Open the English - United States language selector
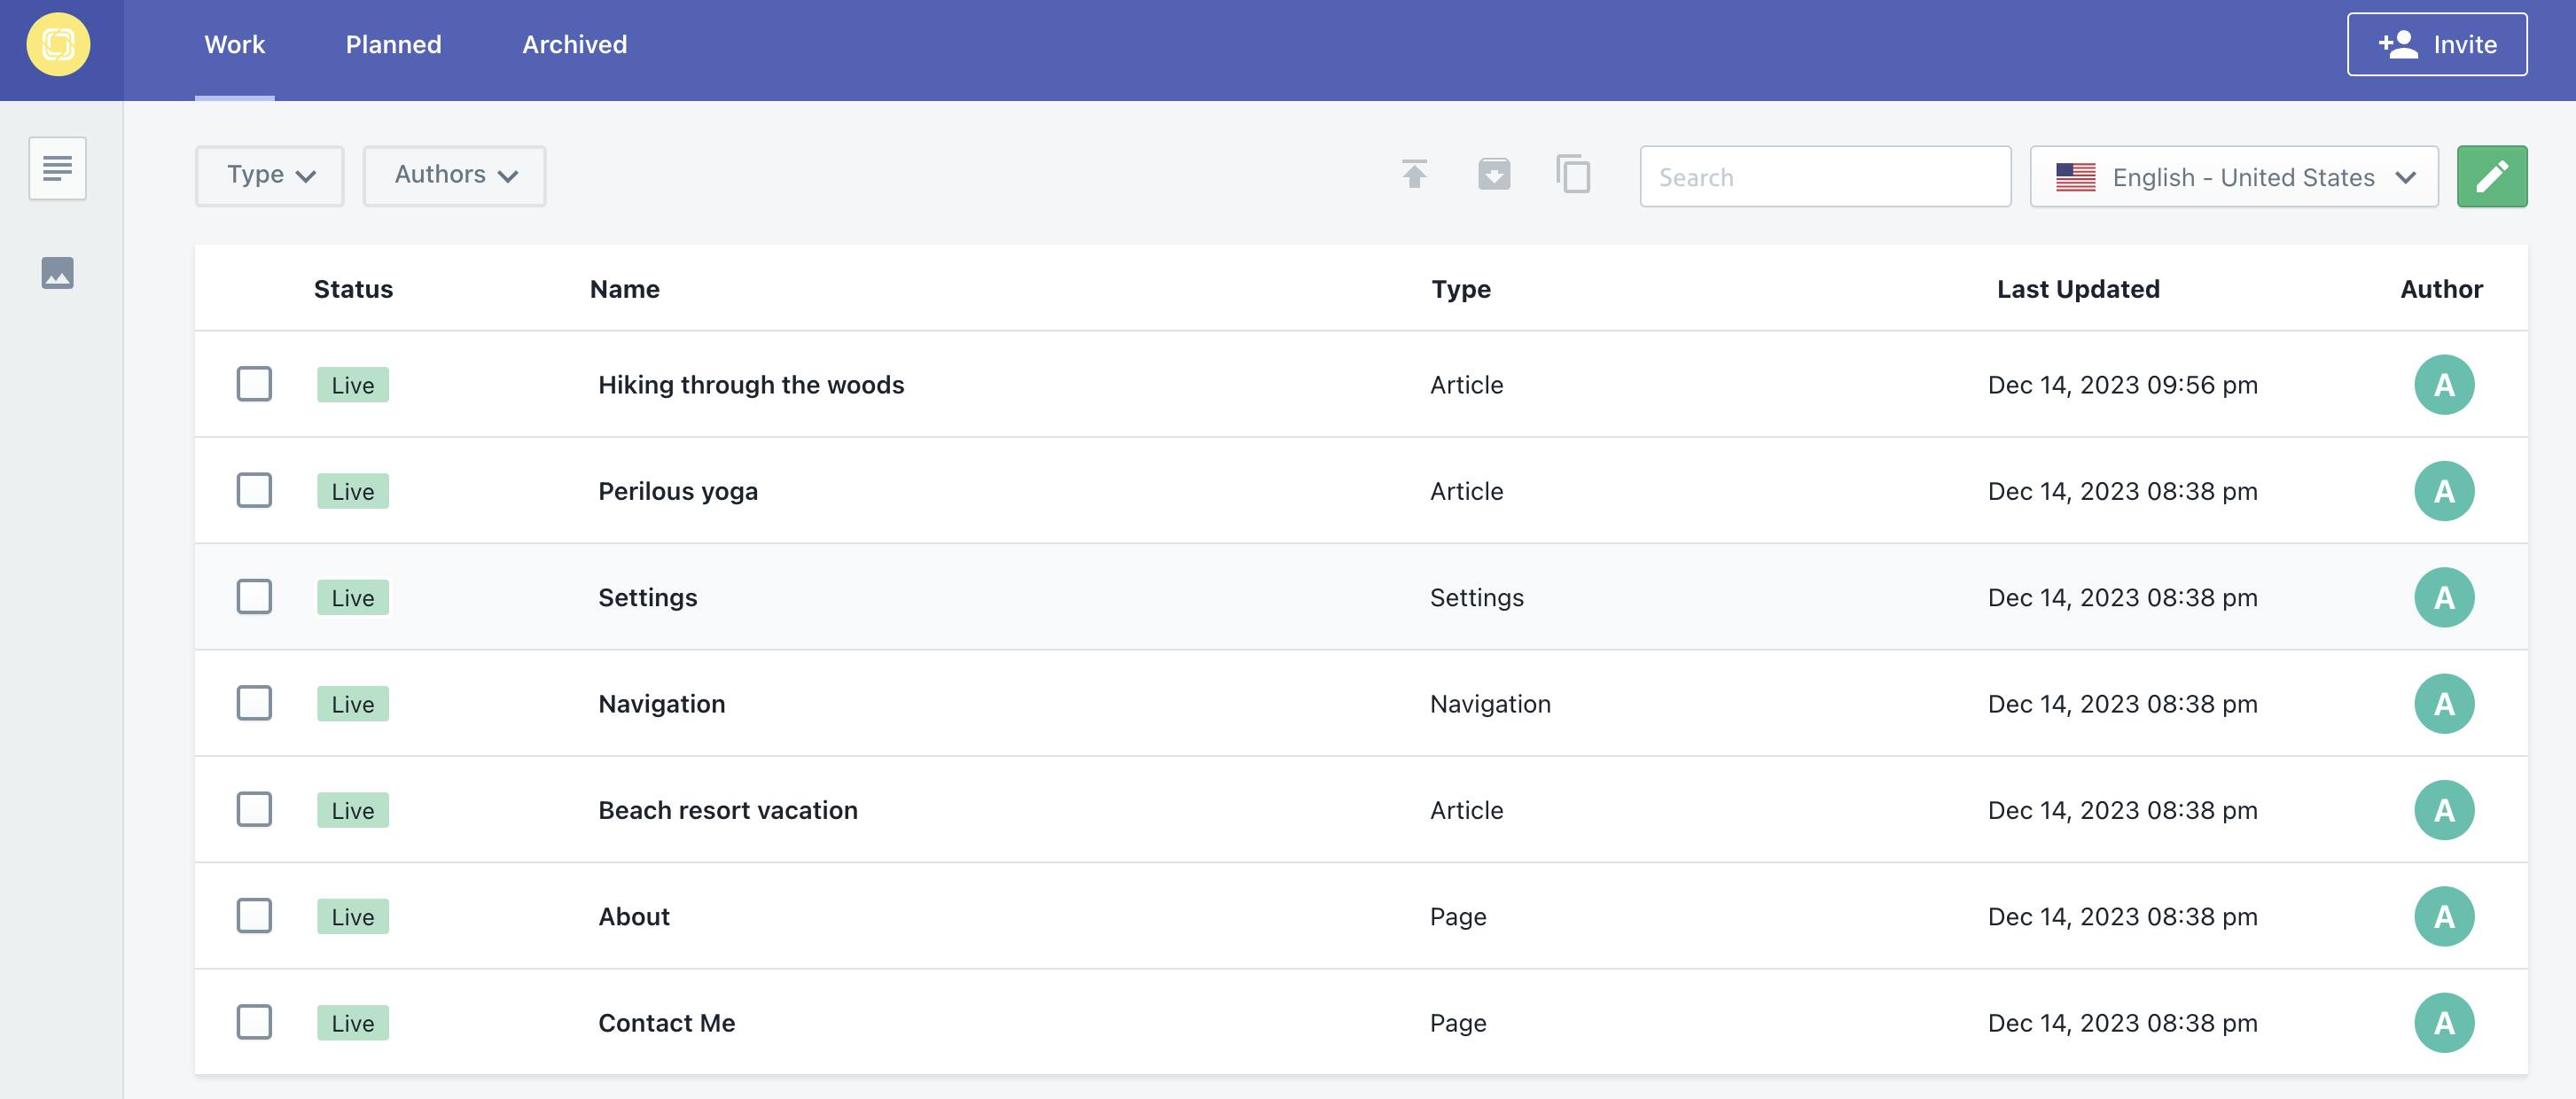The width and height of the screenshot is (2576, 1099). coord(2233,177)
